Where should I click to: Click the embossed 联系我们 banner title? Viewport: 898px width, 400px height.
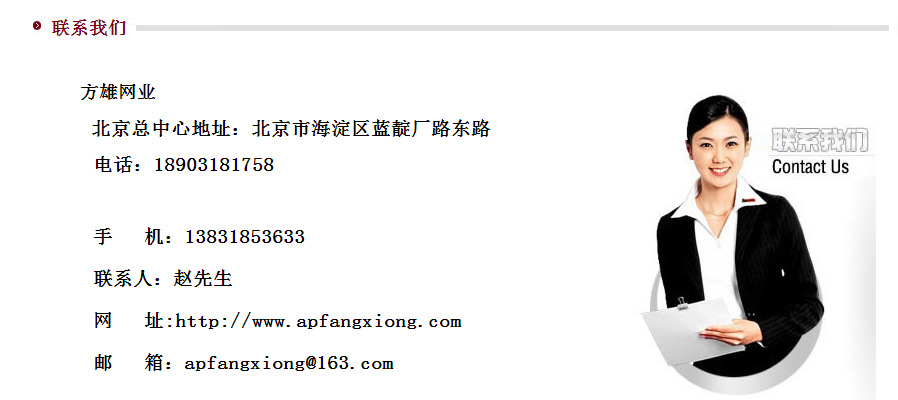click(x=820, y=140)
